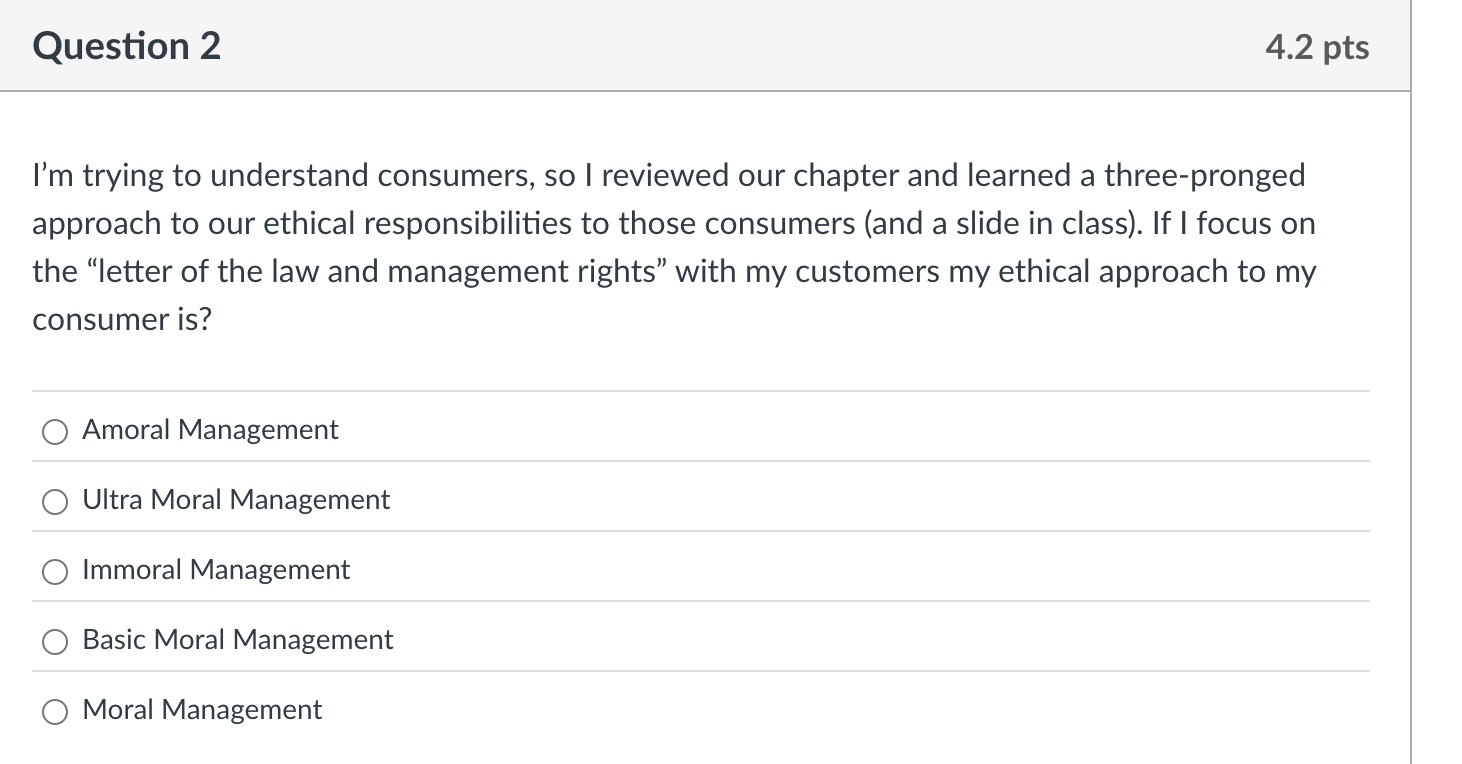Click the Ultra Moral Management answer text
1462x764 pixels.
[235, 500]
